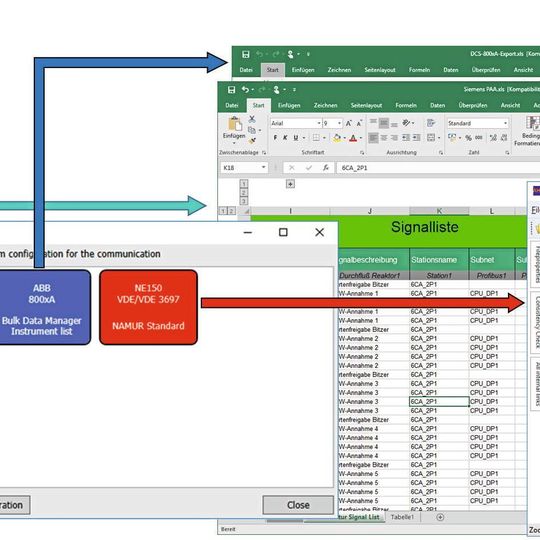
Task: Activate the format painter brush
Action: 252,141
